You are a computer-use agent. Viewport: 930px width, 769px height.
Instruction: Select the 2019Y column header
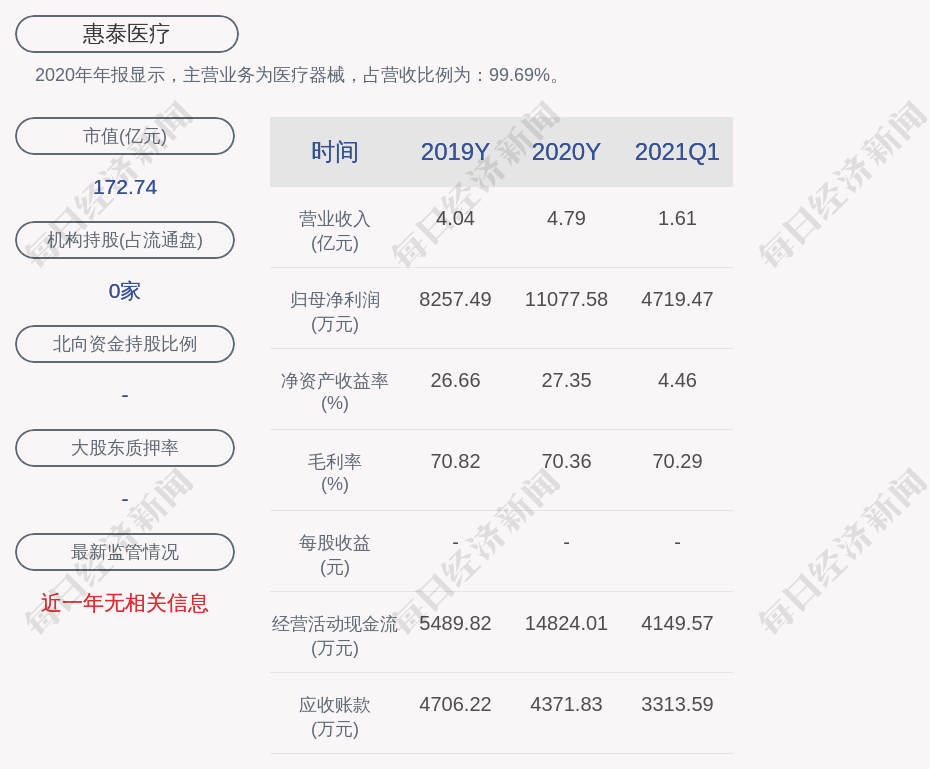[x=455, y=152]
